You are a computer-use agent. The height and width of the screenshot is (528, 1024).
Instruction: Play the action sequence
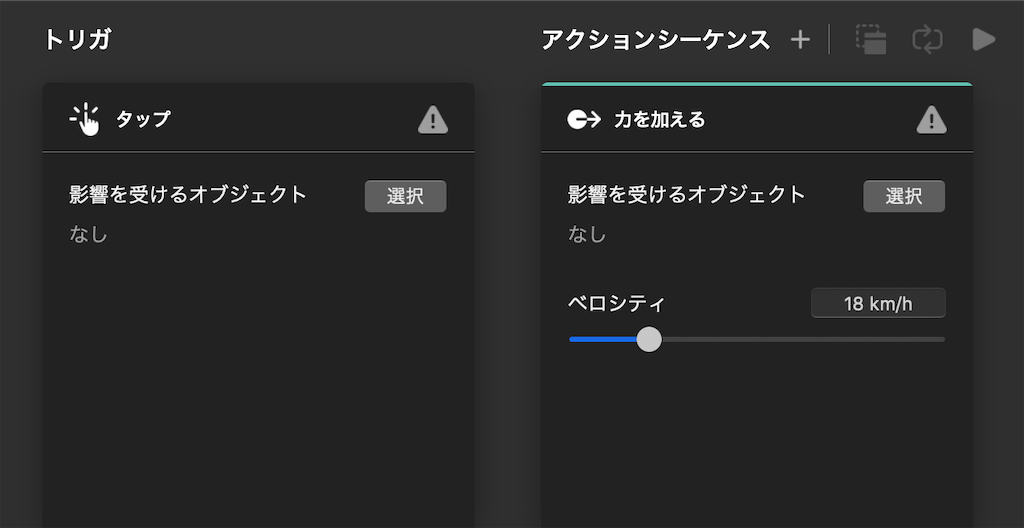click(984, 40)
